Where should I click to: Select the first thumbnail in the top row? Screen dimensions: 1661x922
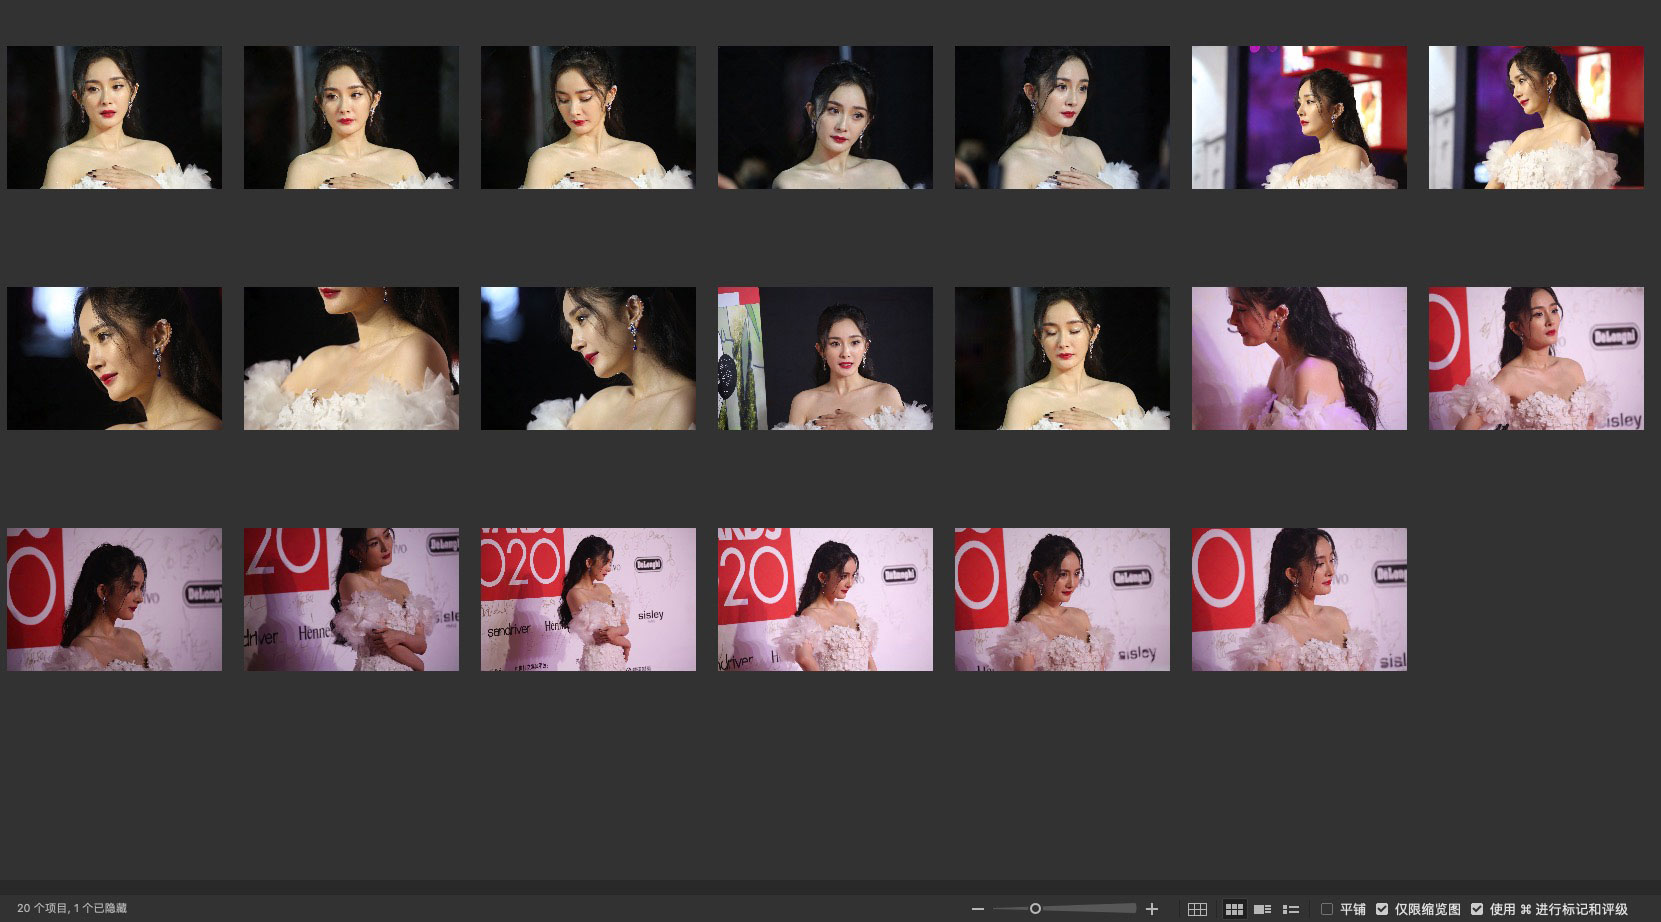click(x=114, y=117)
